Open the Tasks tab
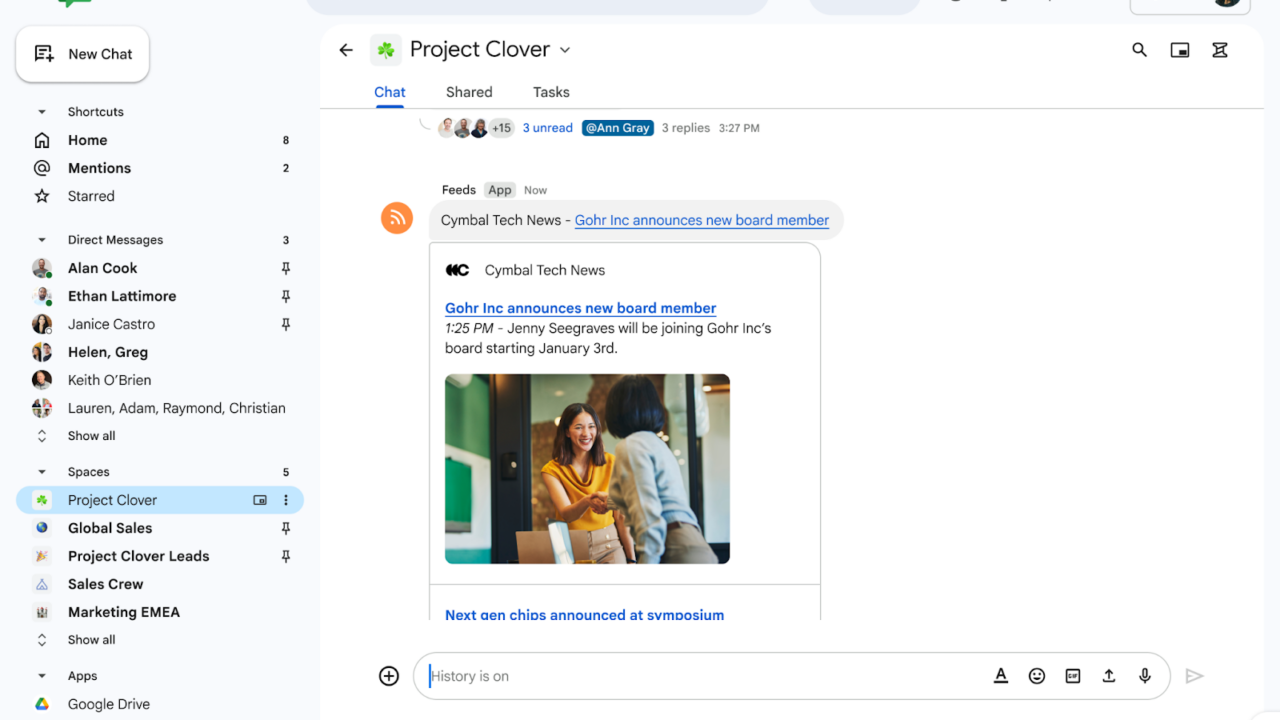1280x720 pixels. click(x=551, y=92)
